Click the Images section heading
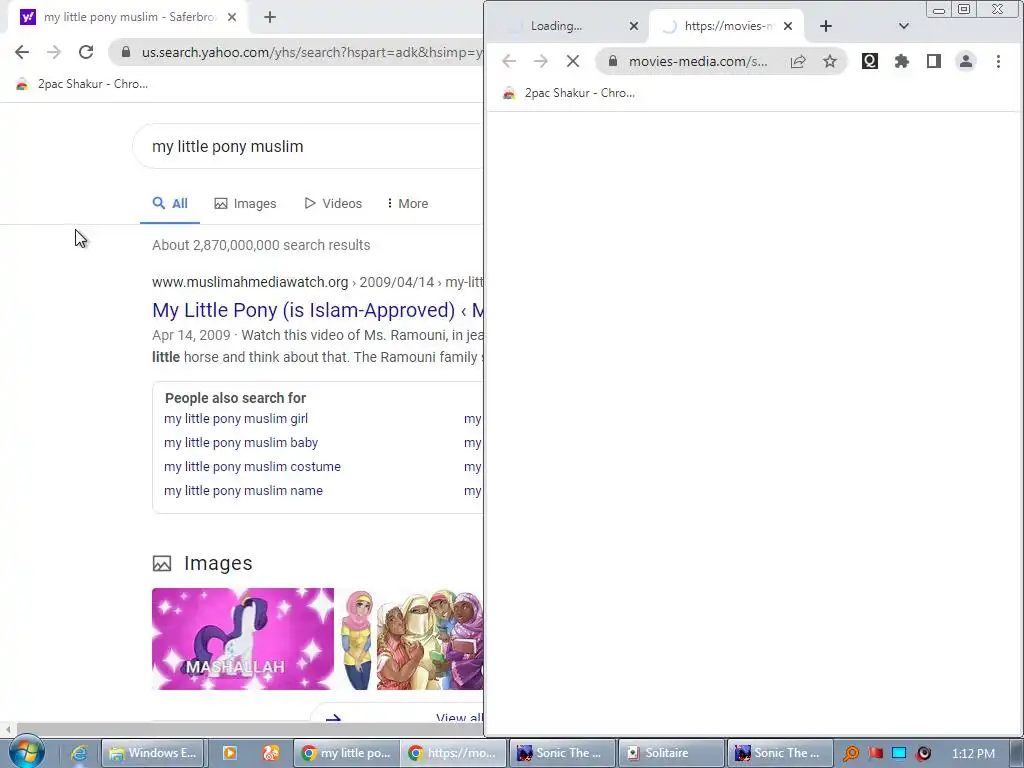Viewport: 1024px width, 768px height. point(217,563)
